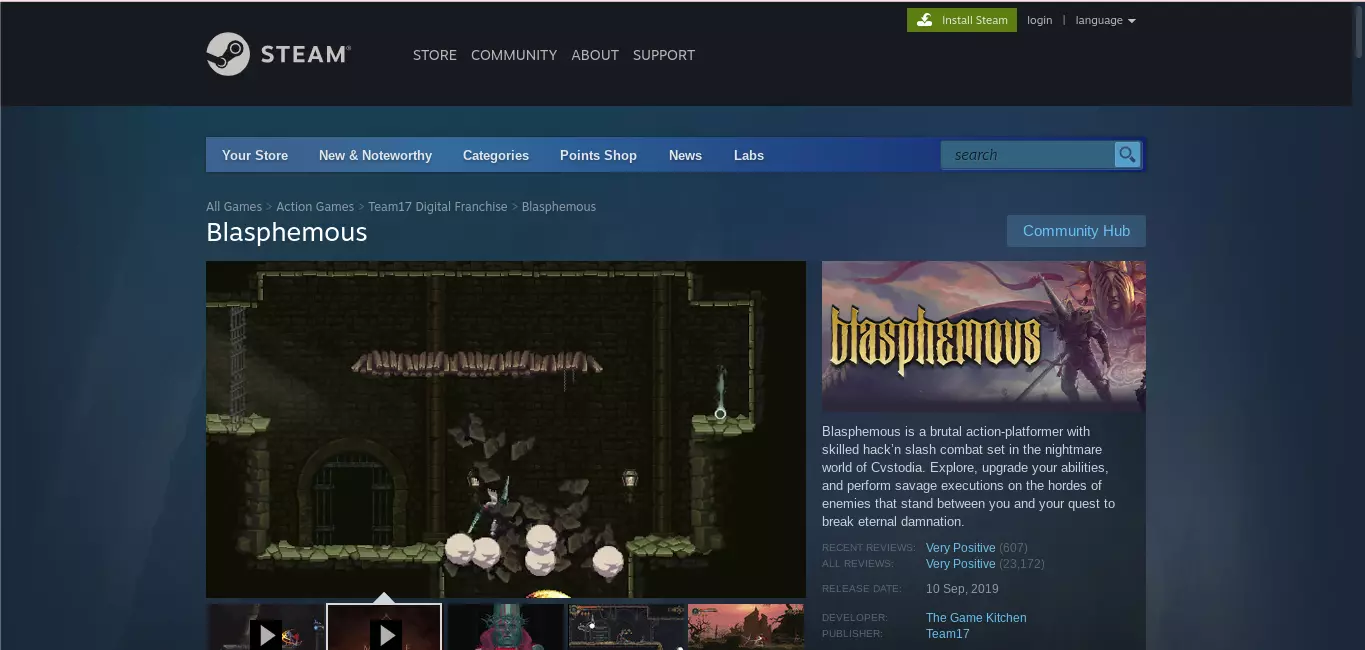Click the main gameplay video player
This screenshot has height=650, width=1365.
point(506,429)
